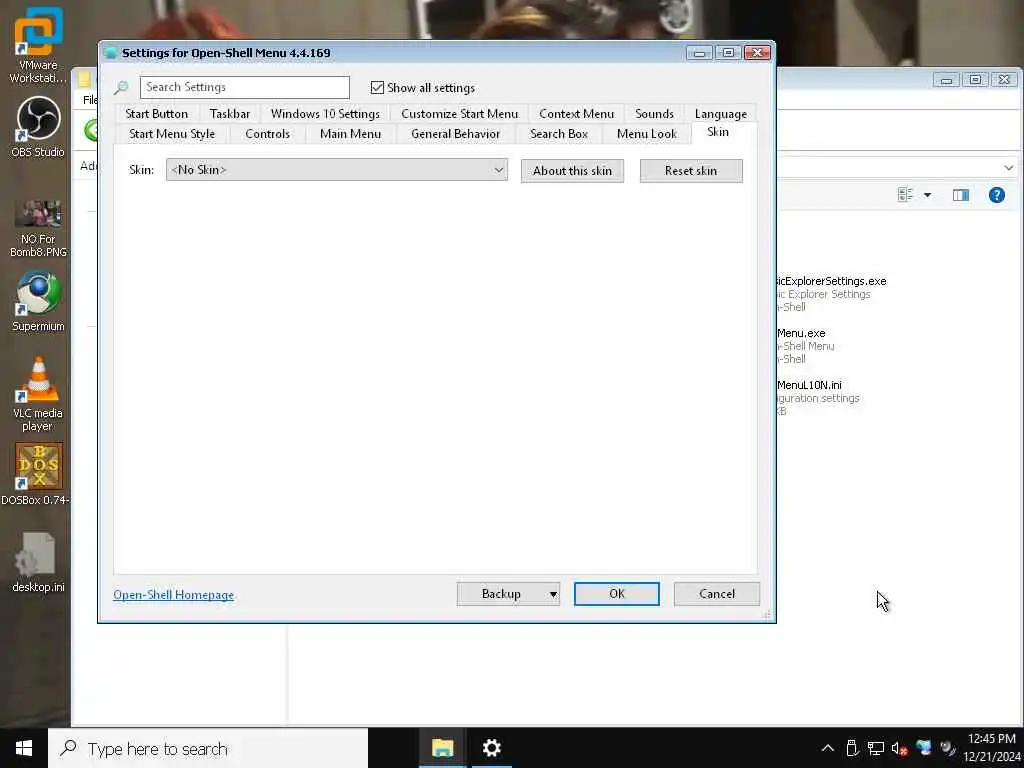Switch to the Context Menu tab

pos(577,114)
